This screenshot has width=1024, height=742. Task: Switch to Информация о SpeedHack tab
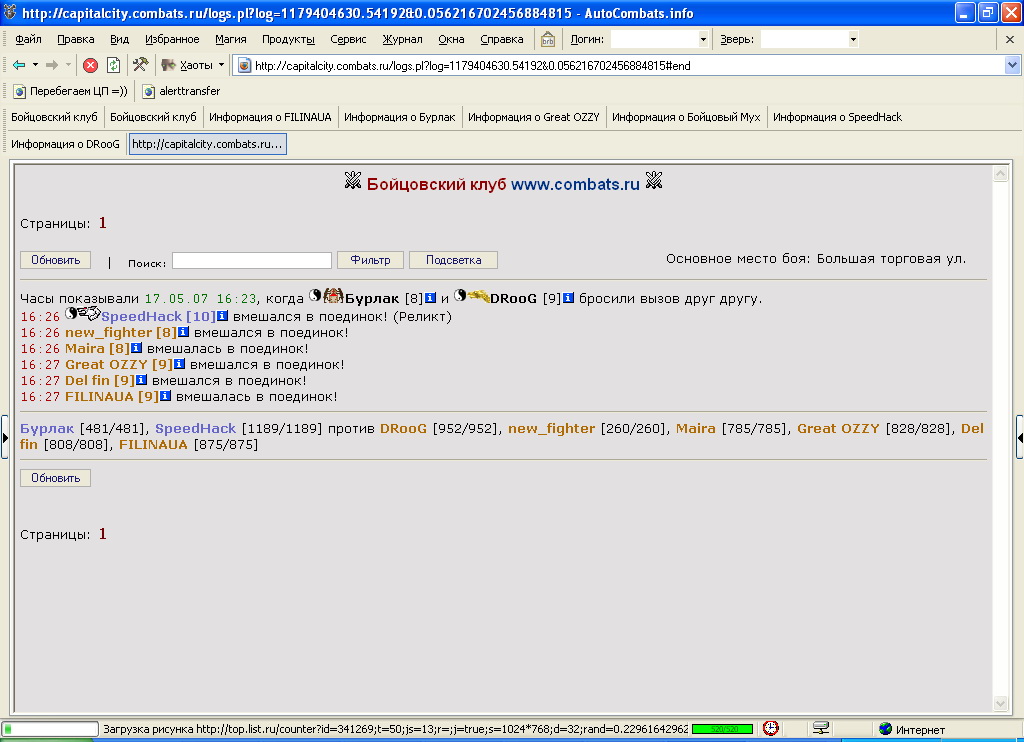tap(837, 117)
